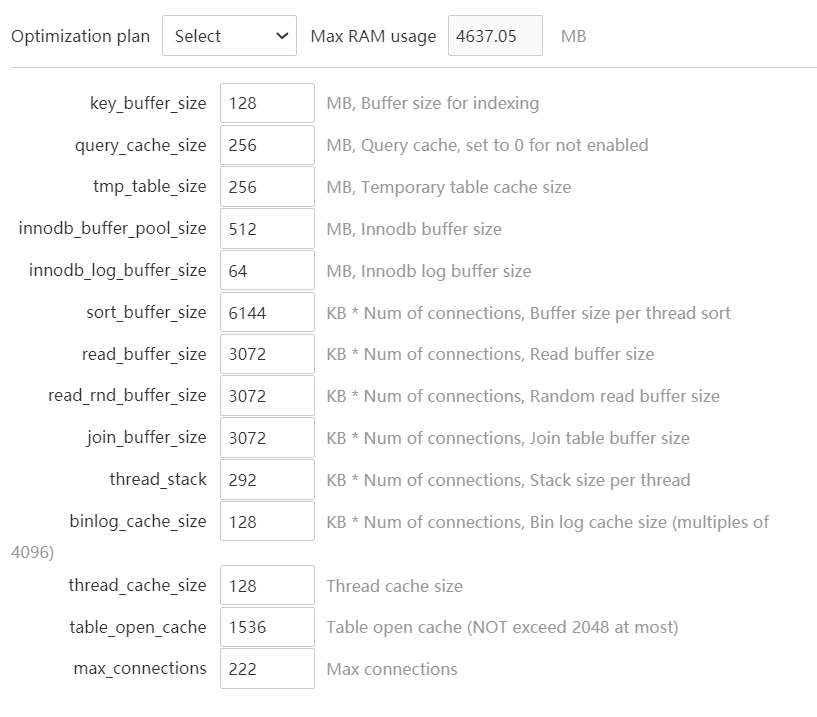Click the sort_buffer_size input box
The height and width of the screenshot is (717, 817).
(x=267, y=313)
